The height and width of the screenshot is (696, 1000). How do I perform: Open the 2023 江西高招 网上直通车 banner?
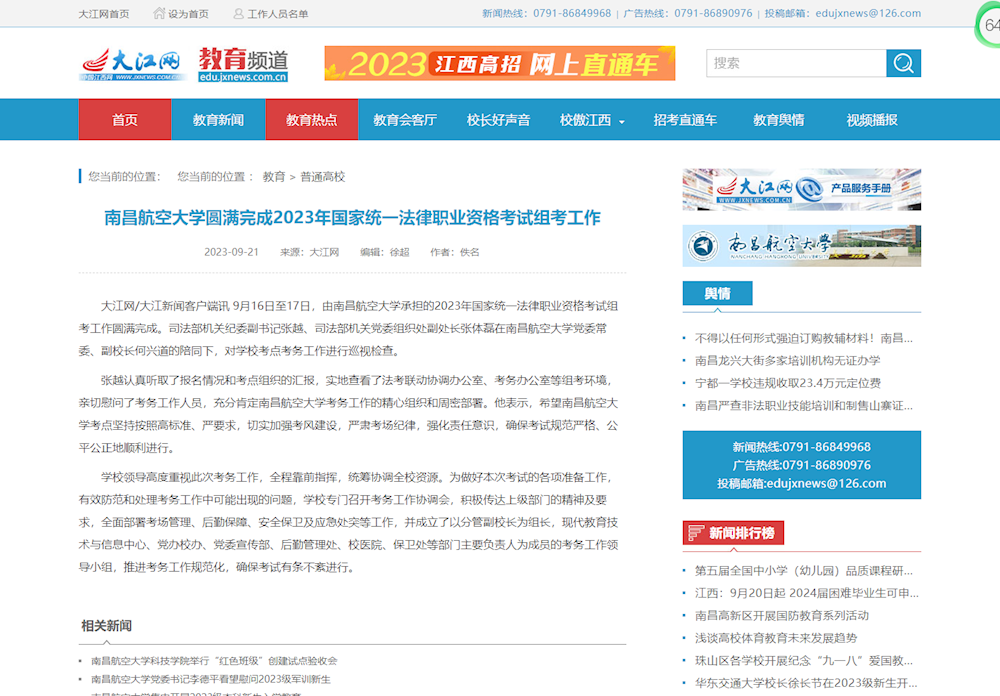click(499, 64)
